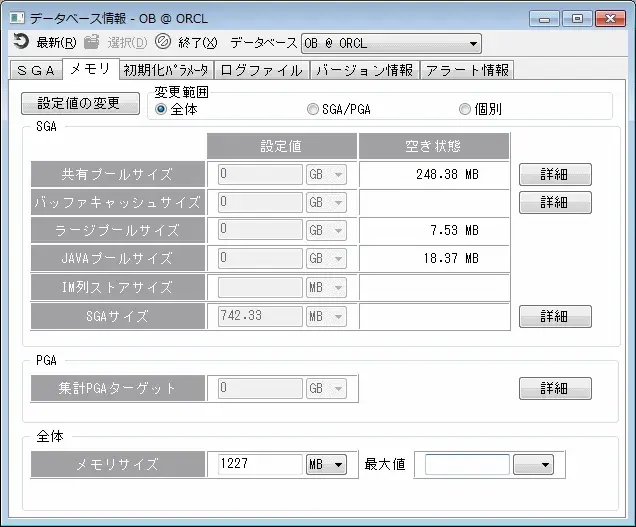Image resolution: width=636 pixels, height=527 pixels.
Task: Switch to the SGA tab
Action: (35, 70)
